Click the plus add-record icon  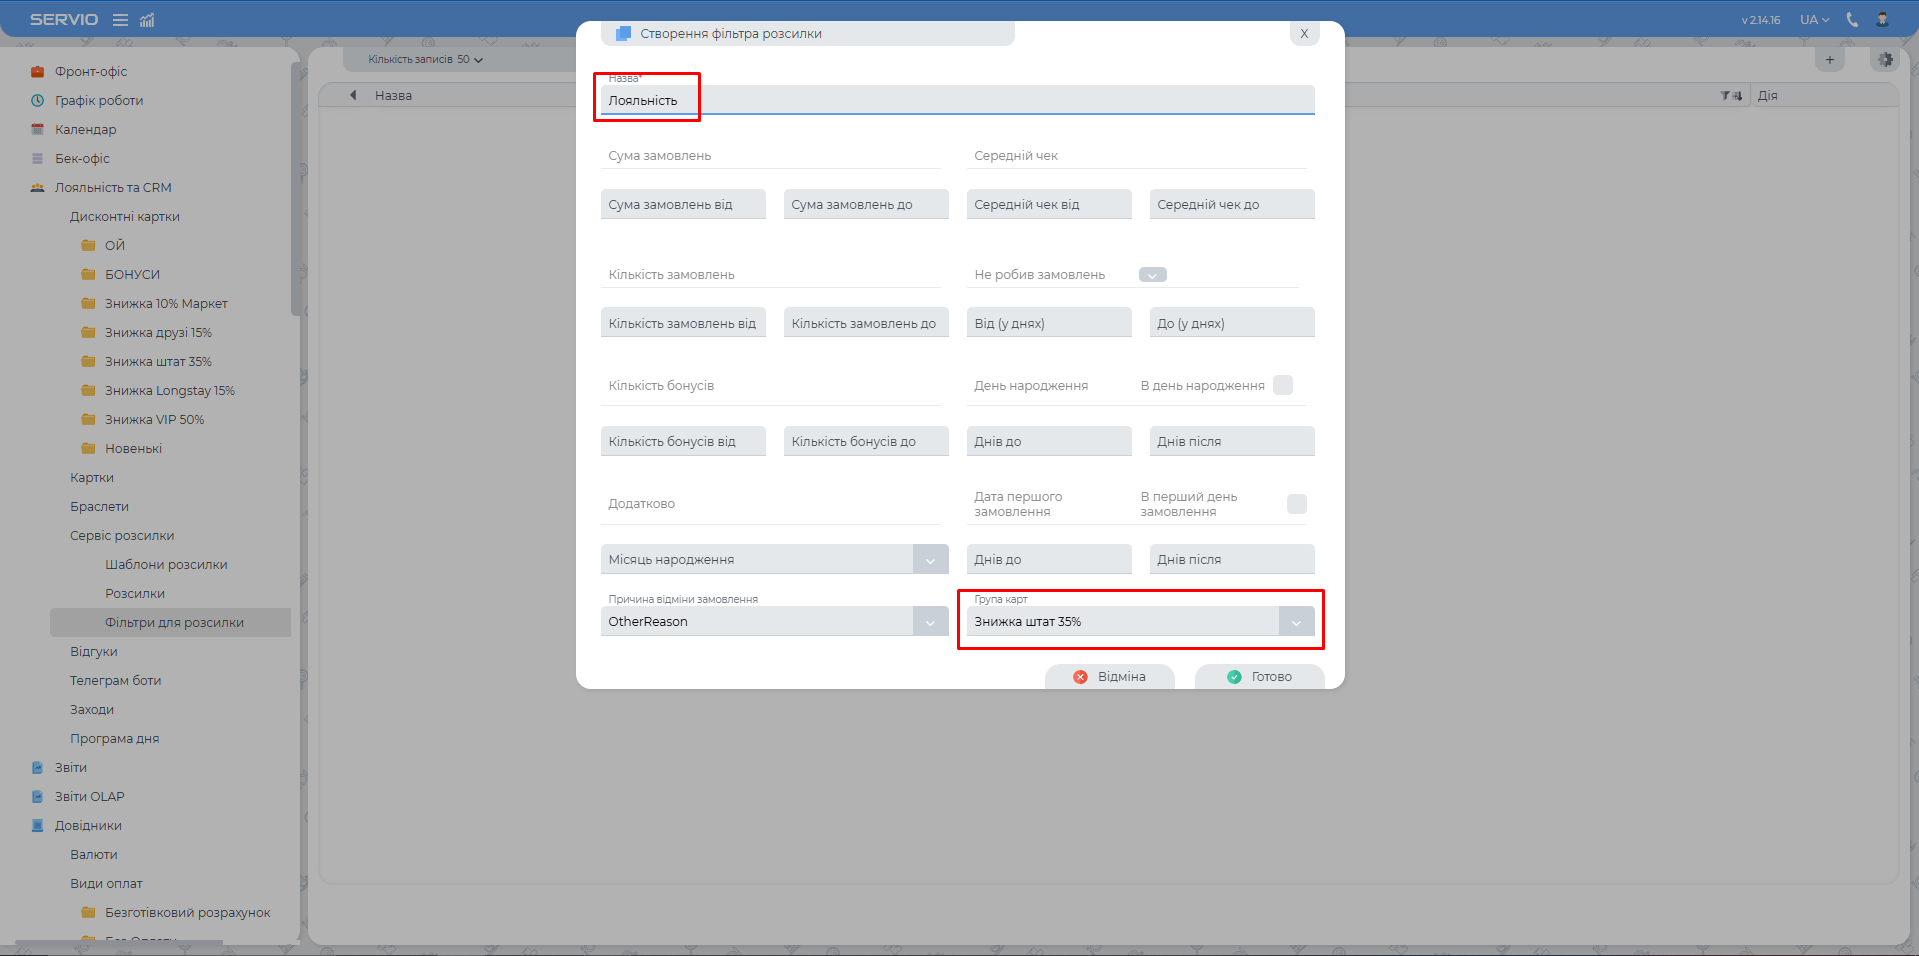click(x=1830, y=60)
